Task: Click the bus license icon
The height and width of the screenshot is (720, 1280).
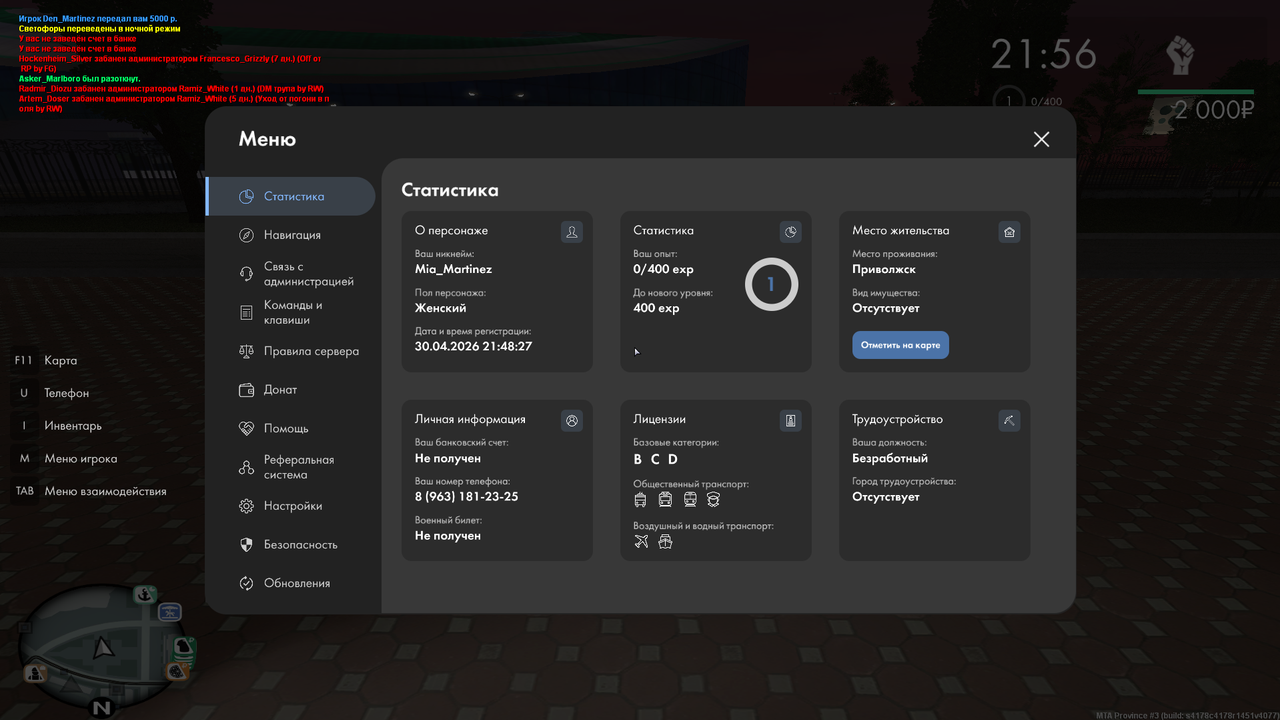Action: coord(640,499)
